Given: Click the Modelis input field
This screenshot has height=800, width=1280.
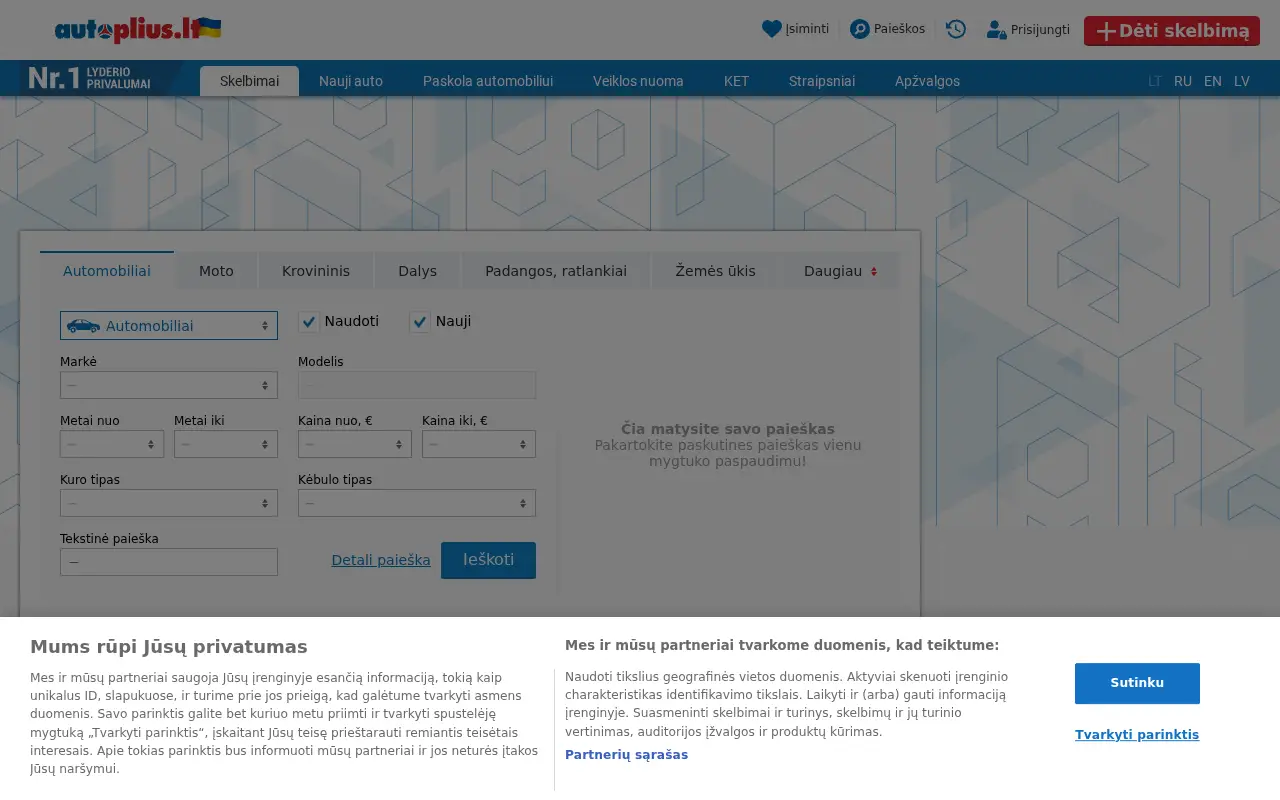Looking at the screenshot, I should [x=417, y=385].
